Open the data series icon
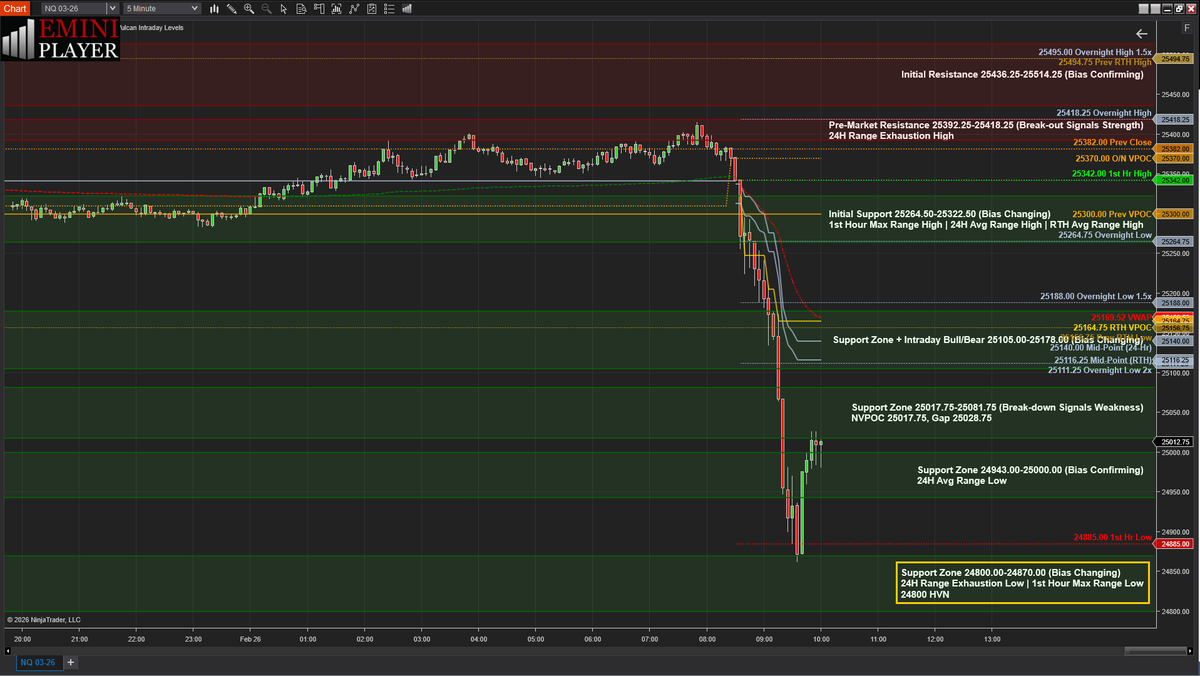1200x676 pixels. pos(336,8)
